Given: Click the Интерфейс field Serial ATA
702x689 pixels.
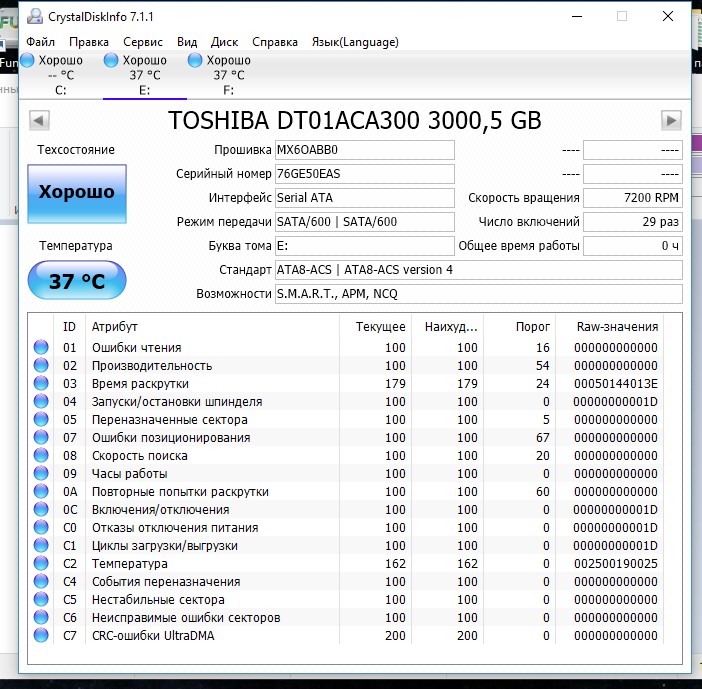Looking at the screenshot, I should tap(364, 198).
